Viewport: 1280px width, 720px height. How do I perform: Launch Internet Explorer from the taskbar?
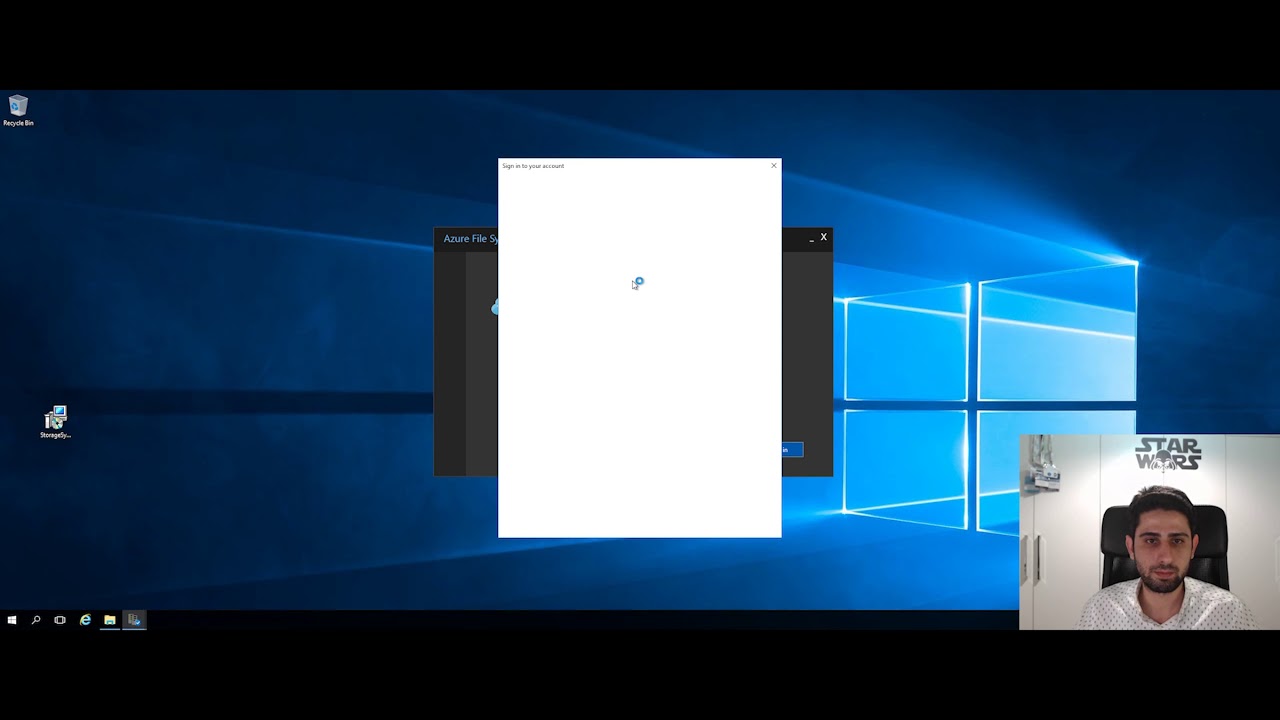pyautogui.click(x=85, y=620)
